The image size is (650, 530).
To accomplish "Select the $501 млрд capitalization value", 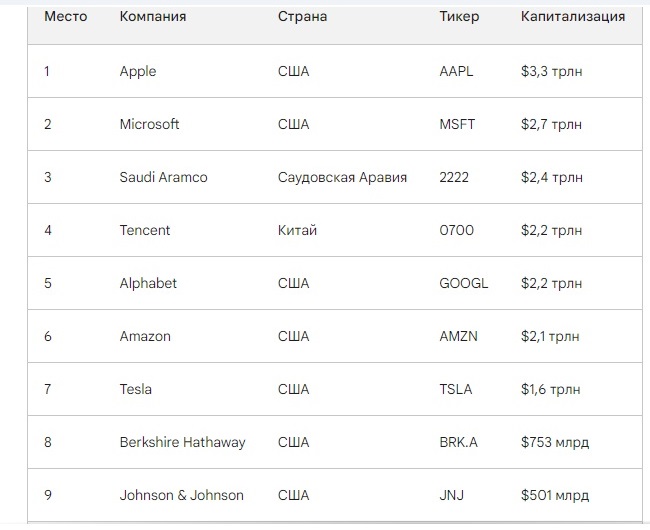I will pyautogui.click(x=555, y=495).
